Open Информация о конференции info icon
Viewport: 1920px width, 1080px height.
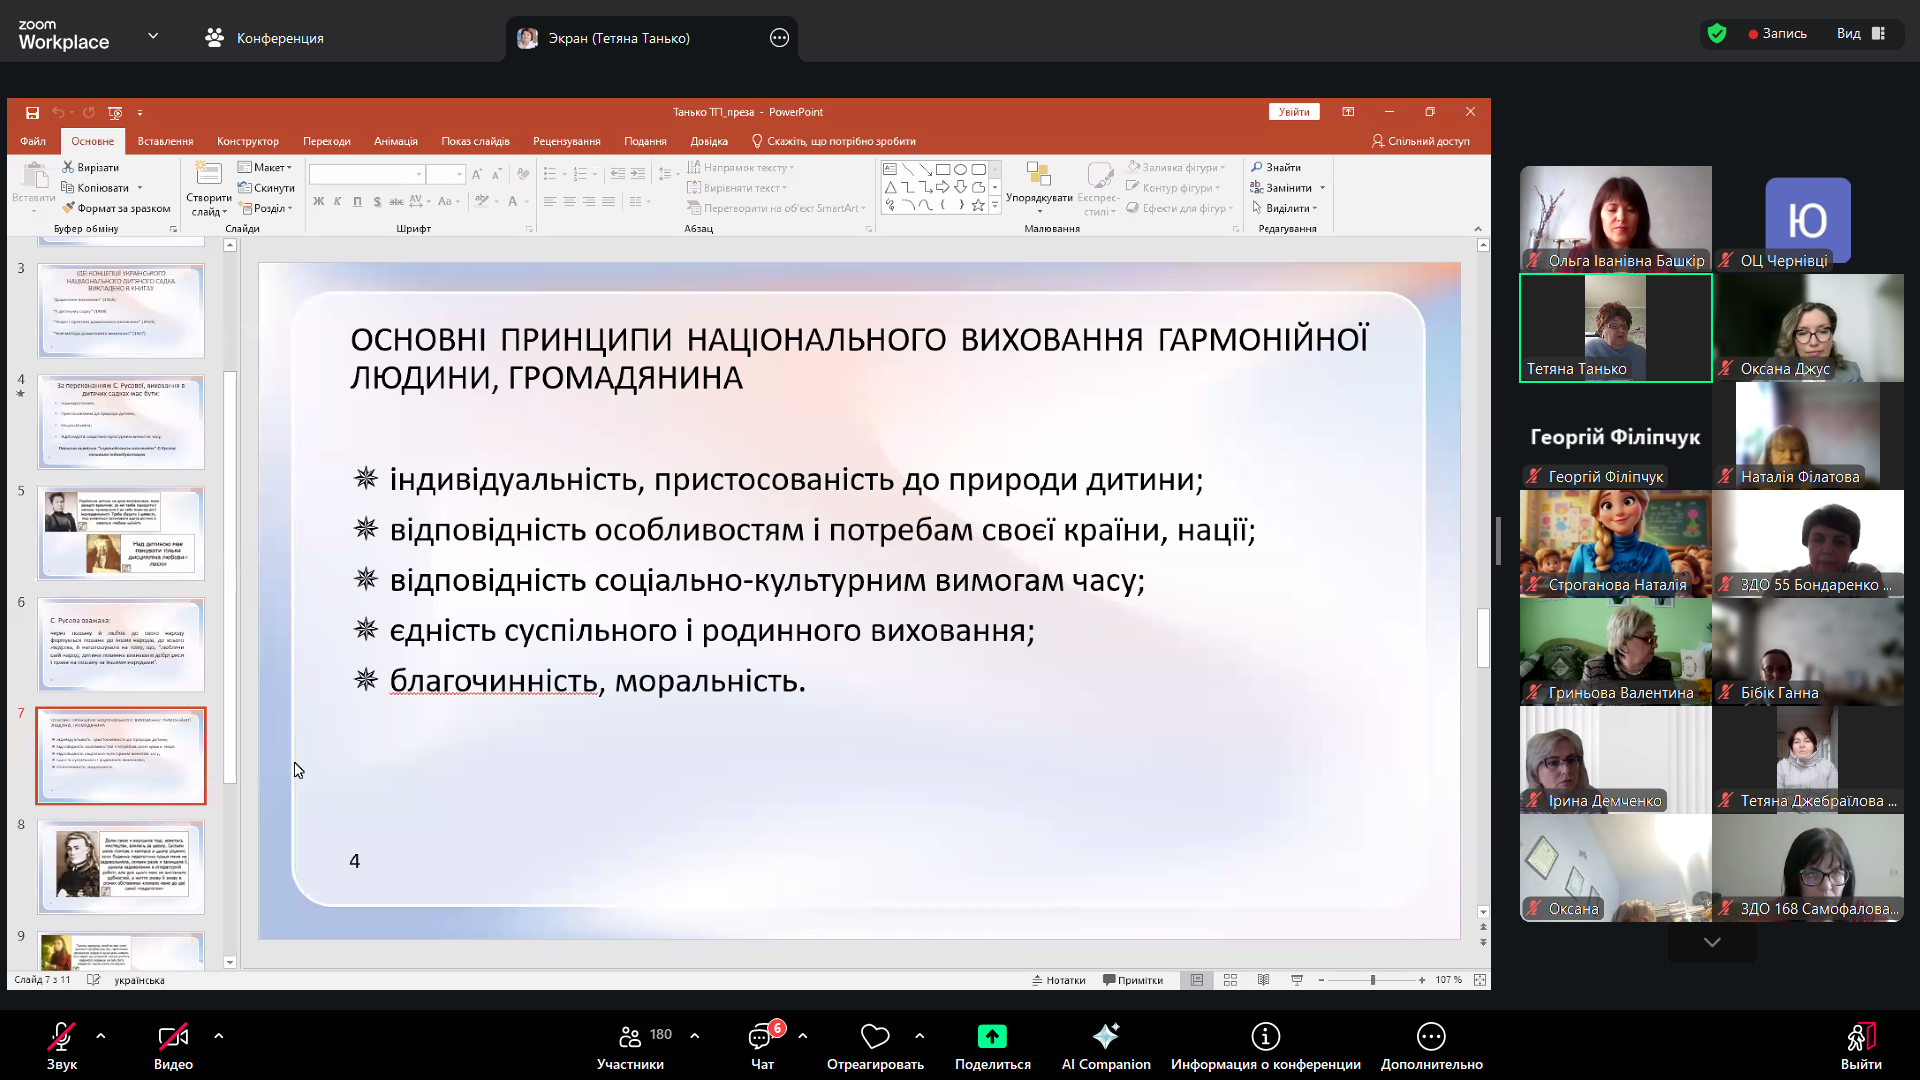(x=1266, y=1036)
